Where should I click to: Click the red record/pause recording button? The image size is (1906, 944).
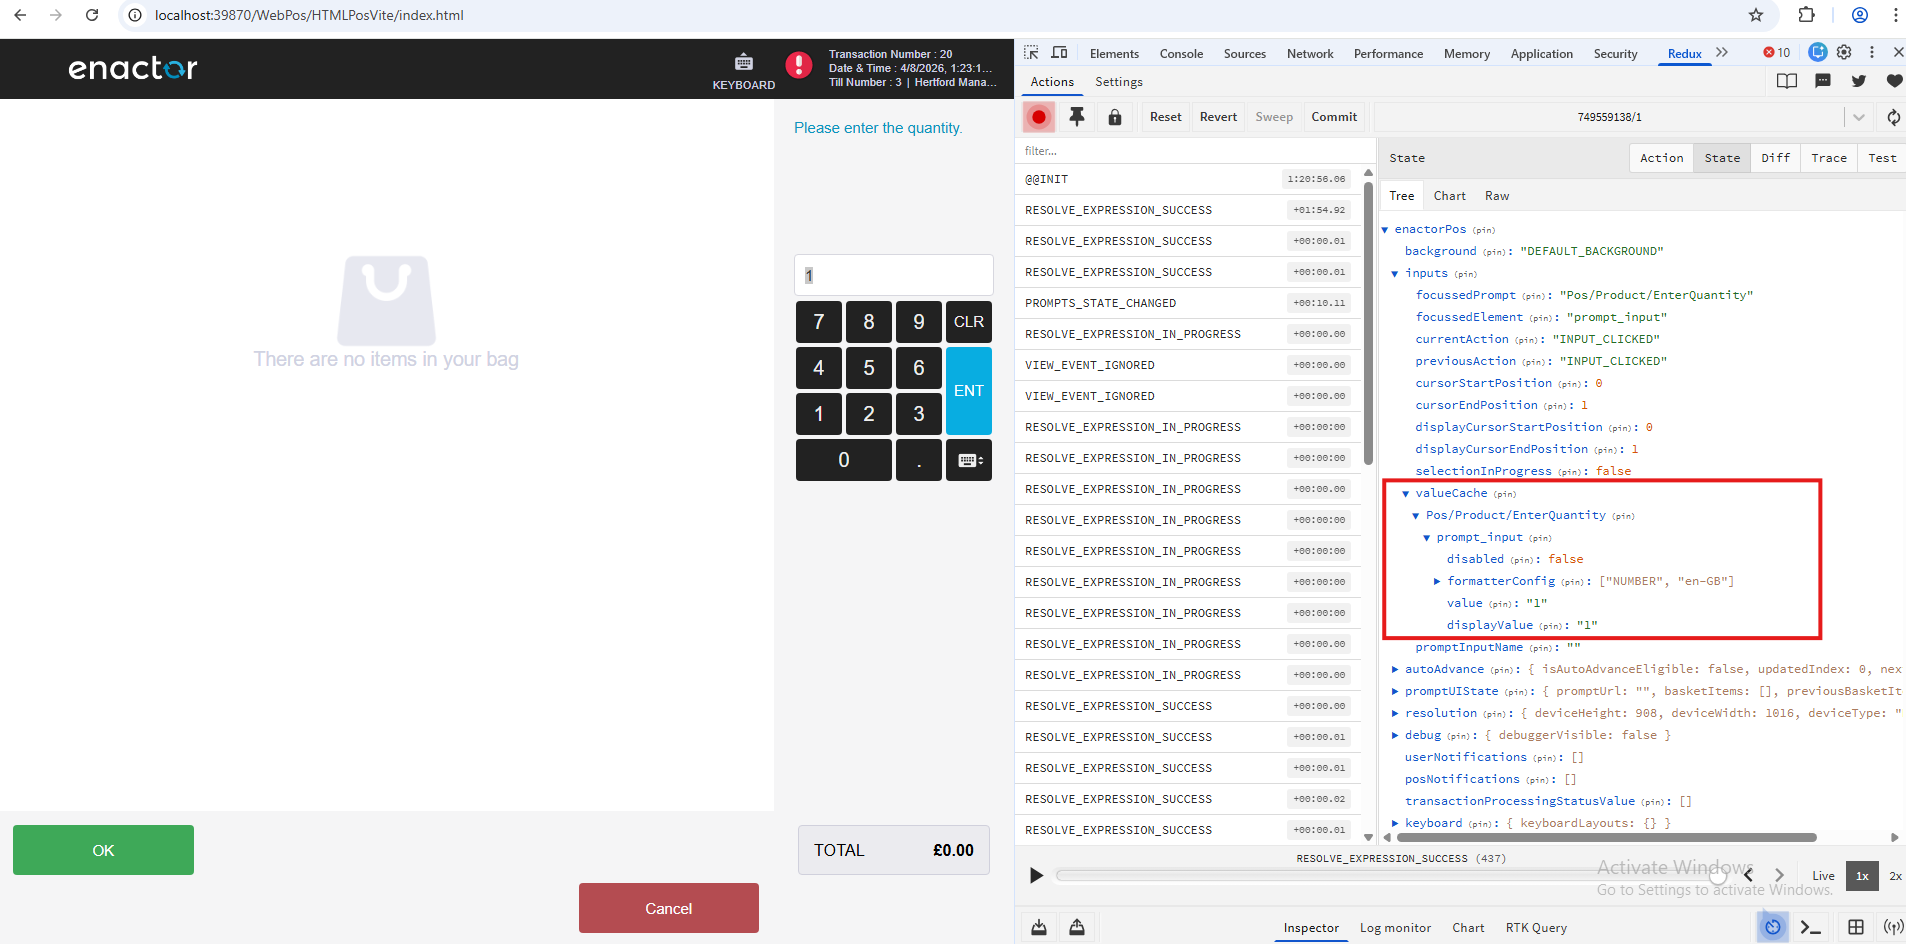[1039, 117]
